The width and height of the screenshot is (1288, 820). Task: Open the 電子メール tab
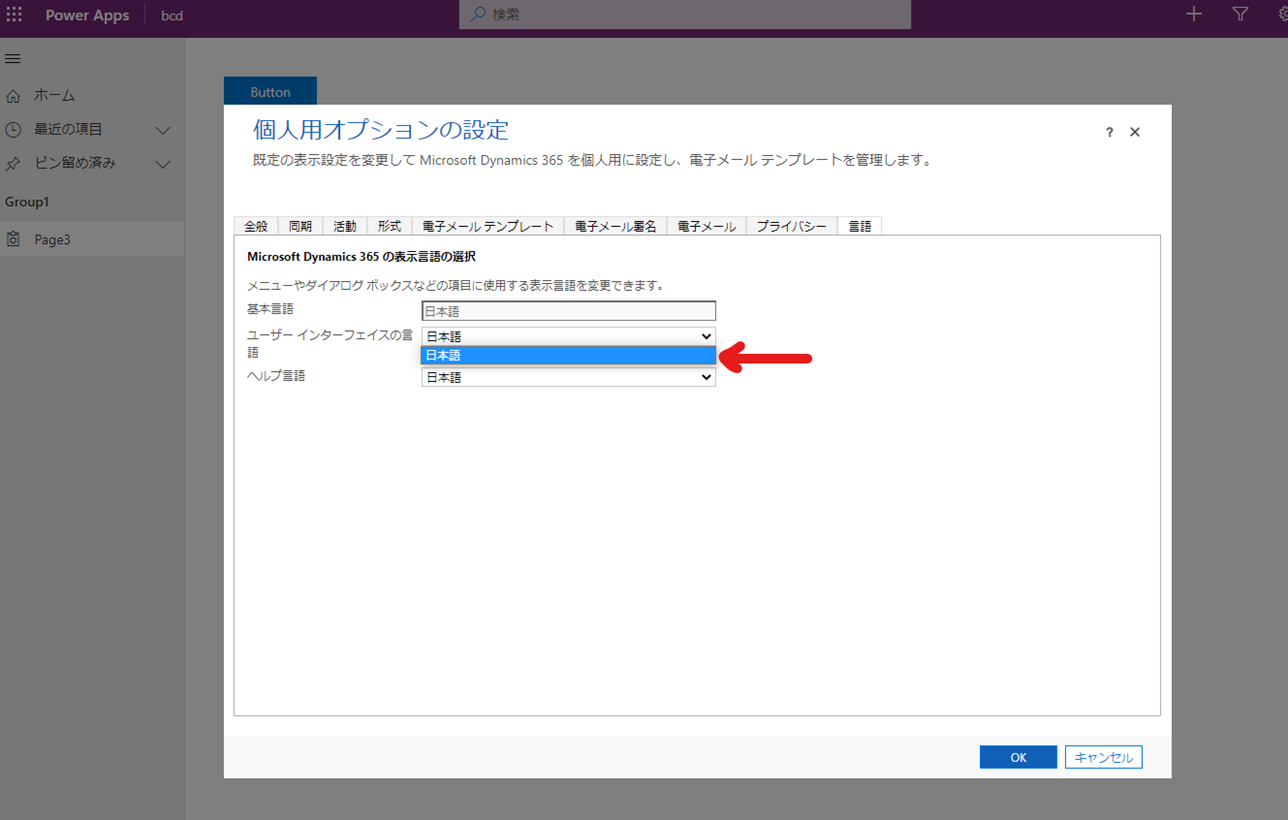tap(706, 226)
